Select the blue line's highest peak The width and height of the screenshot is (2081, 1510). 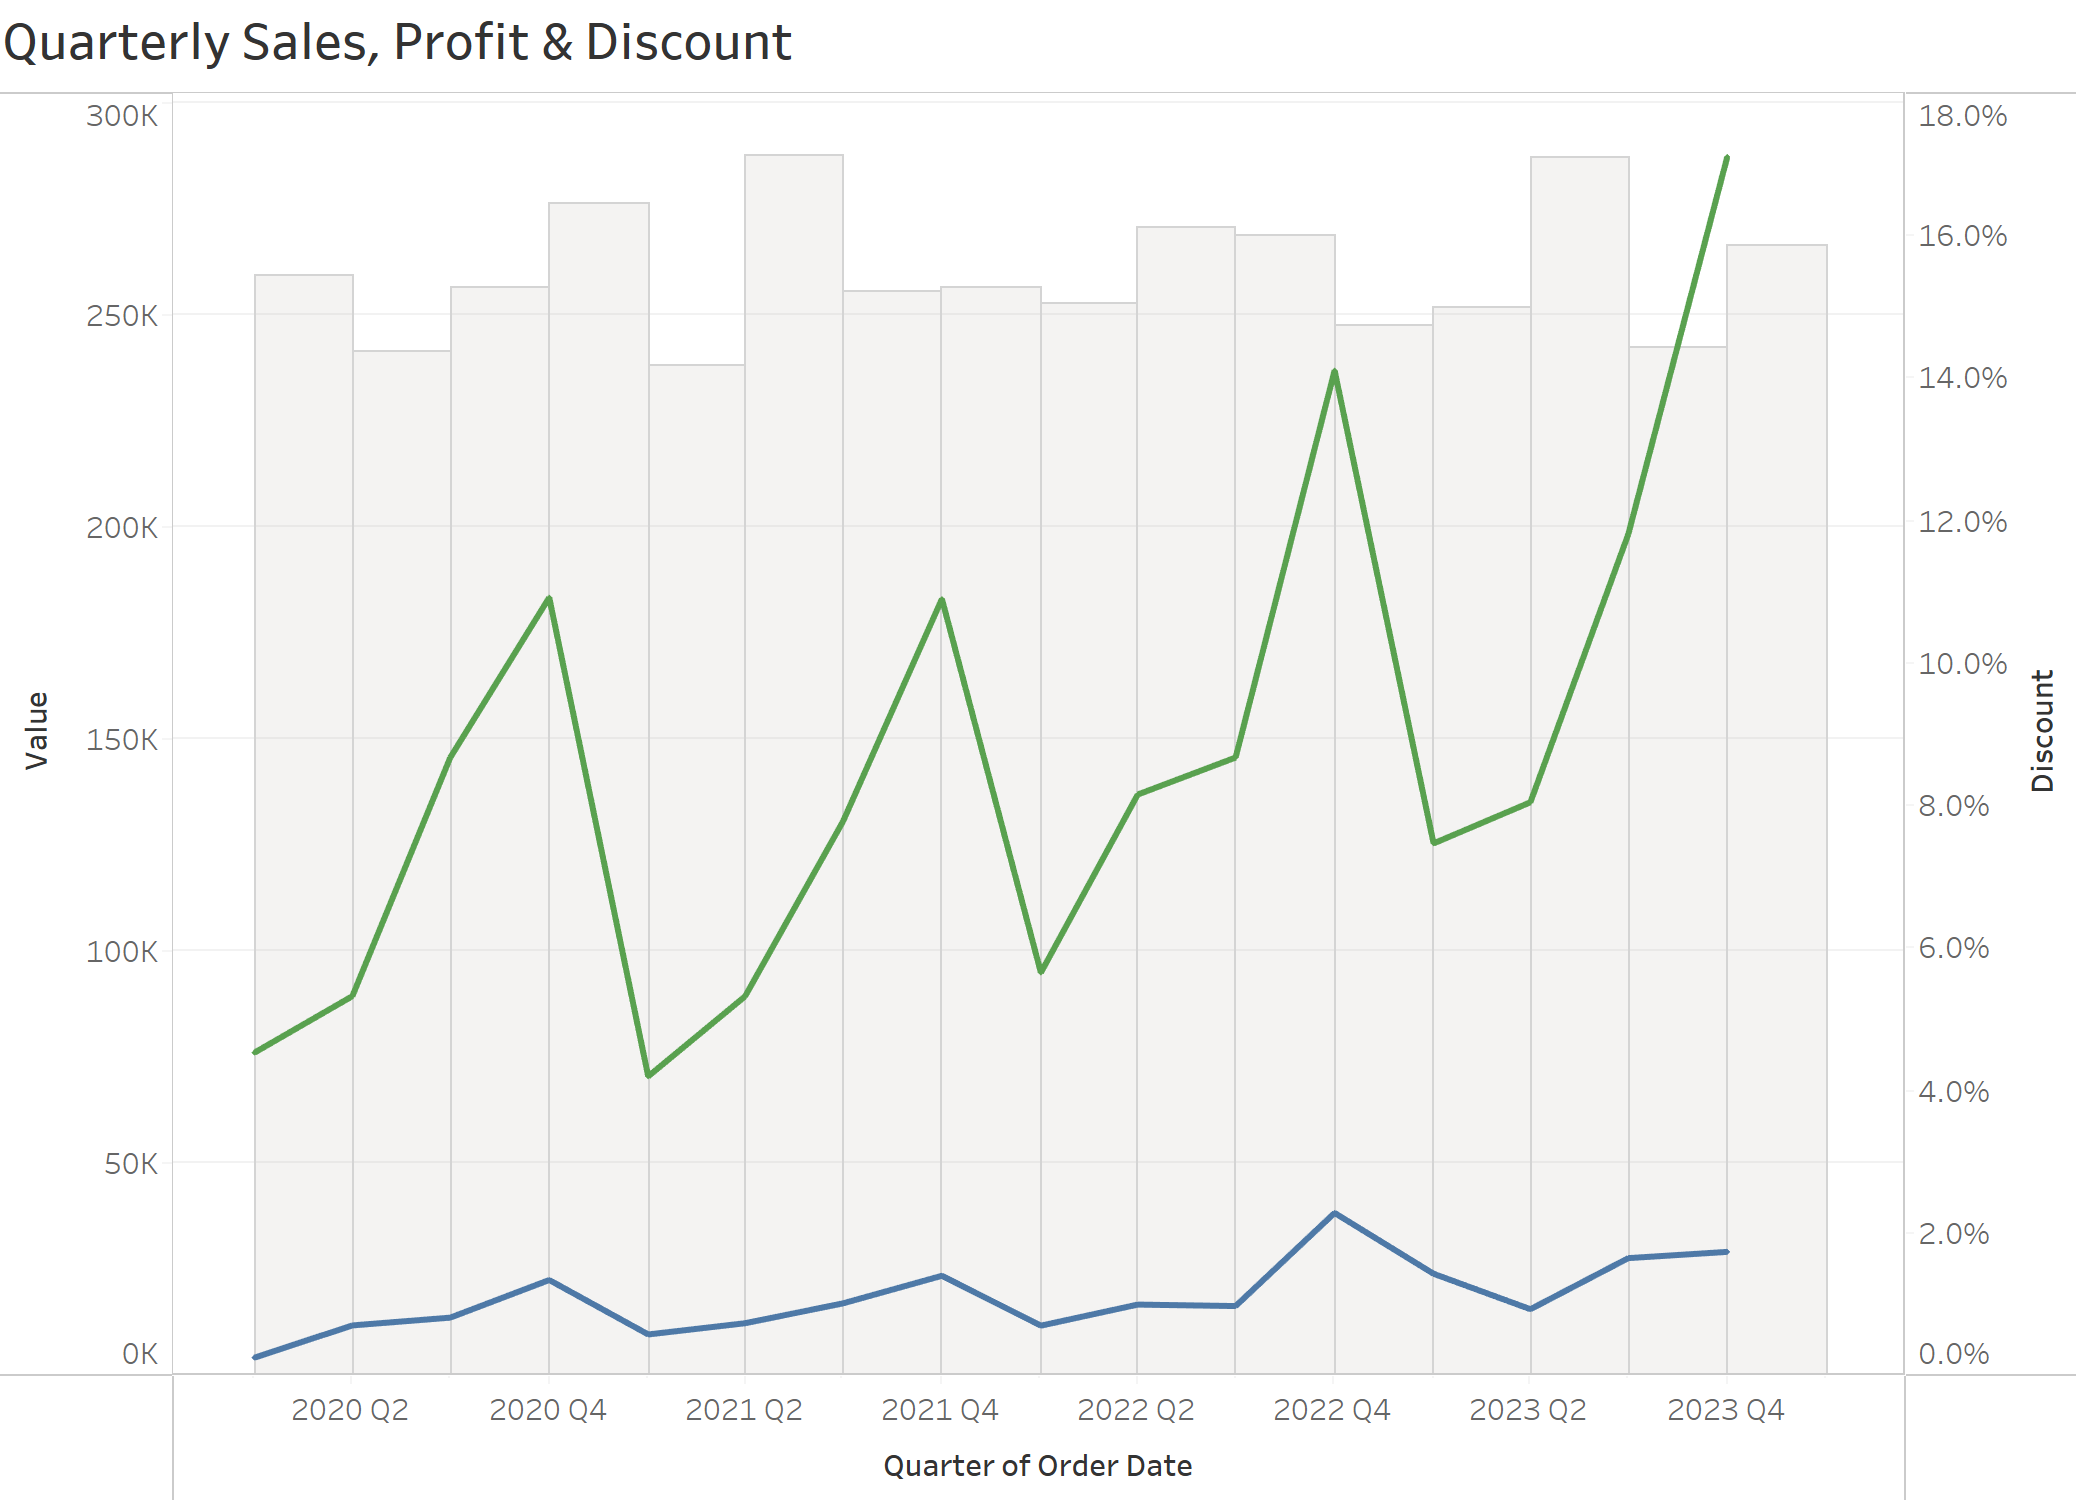(x=1334, y=1214)
